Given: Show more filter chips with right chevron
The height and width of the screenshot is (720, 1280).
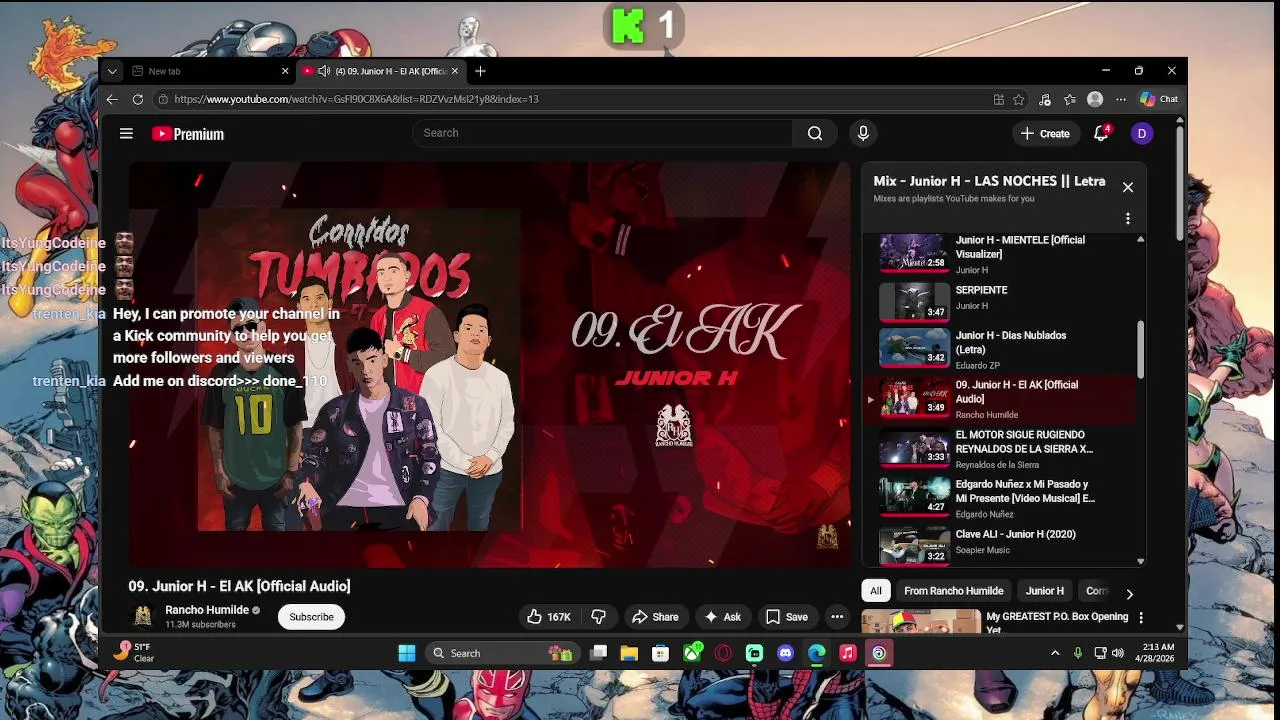Looking at the screenshot, I should point(1130,593).
